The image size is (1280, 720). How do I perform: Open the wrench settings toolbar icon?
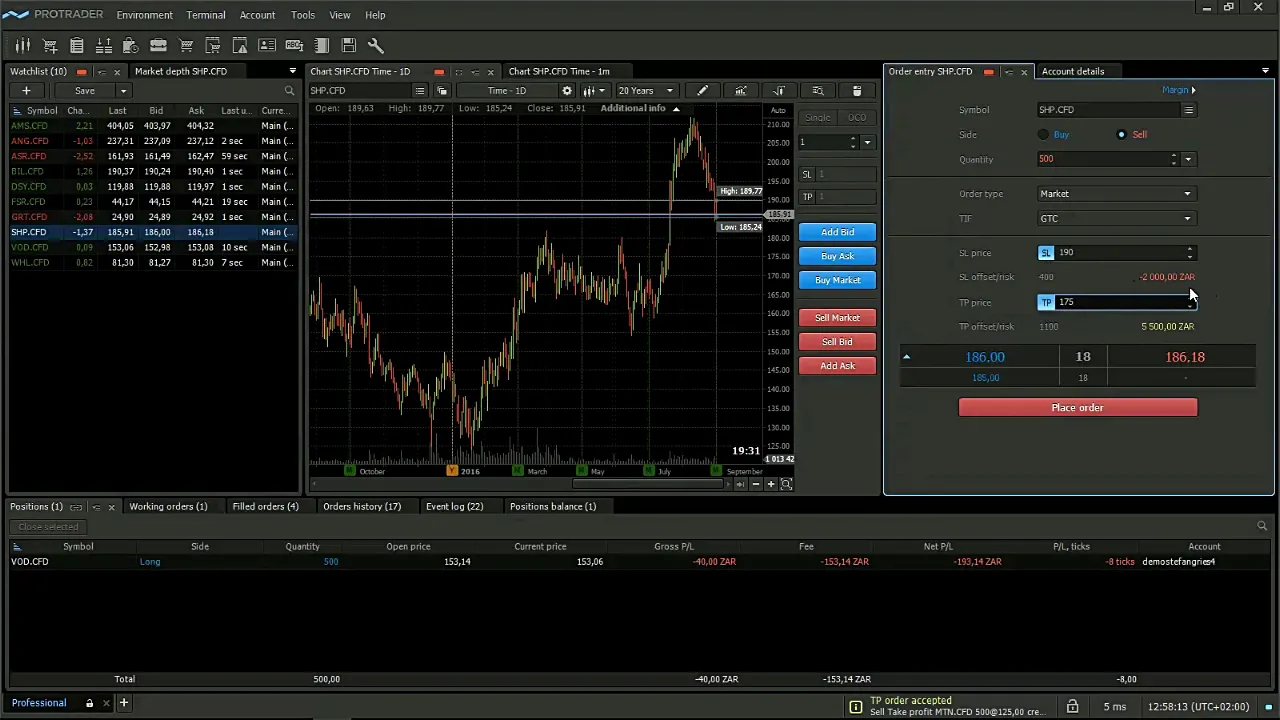(376, 45)
